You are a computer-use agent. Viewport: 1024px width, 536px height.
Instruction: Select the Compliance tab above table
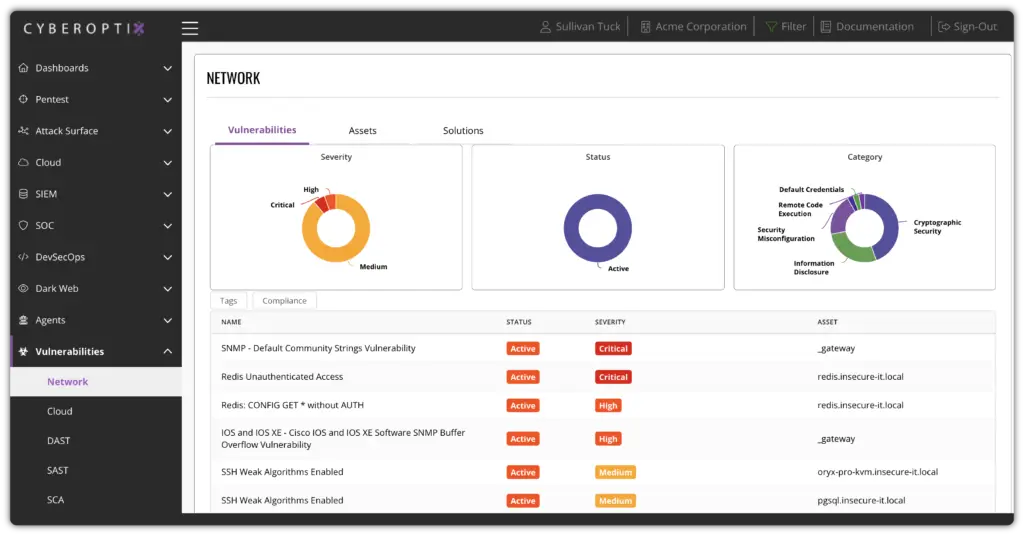pyautogui.click(x=285, y=301)
